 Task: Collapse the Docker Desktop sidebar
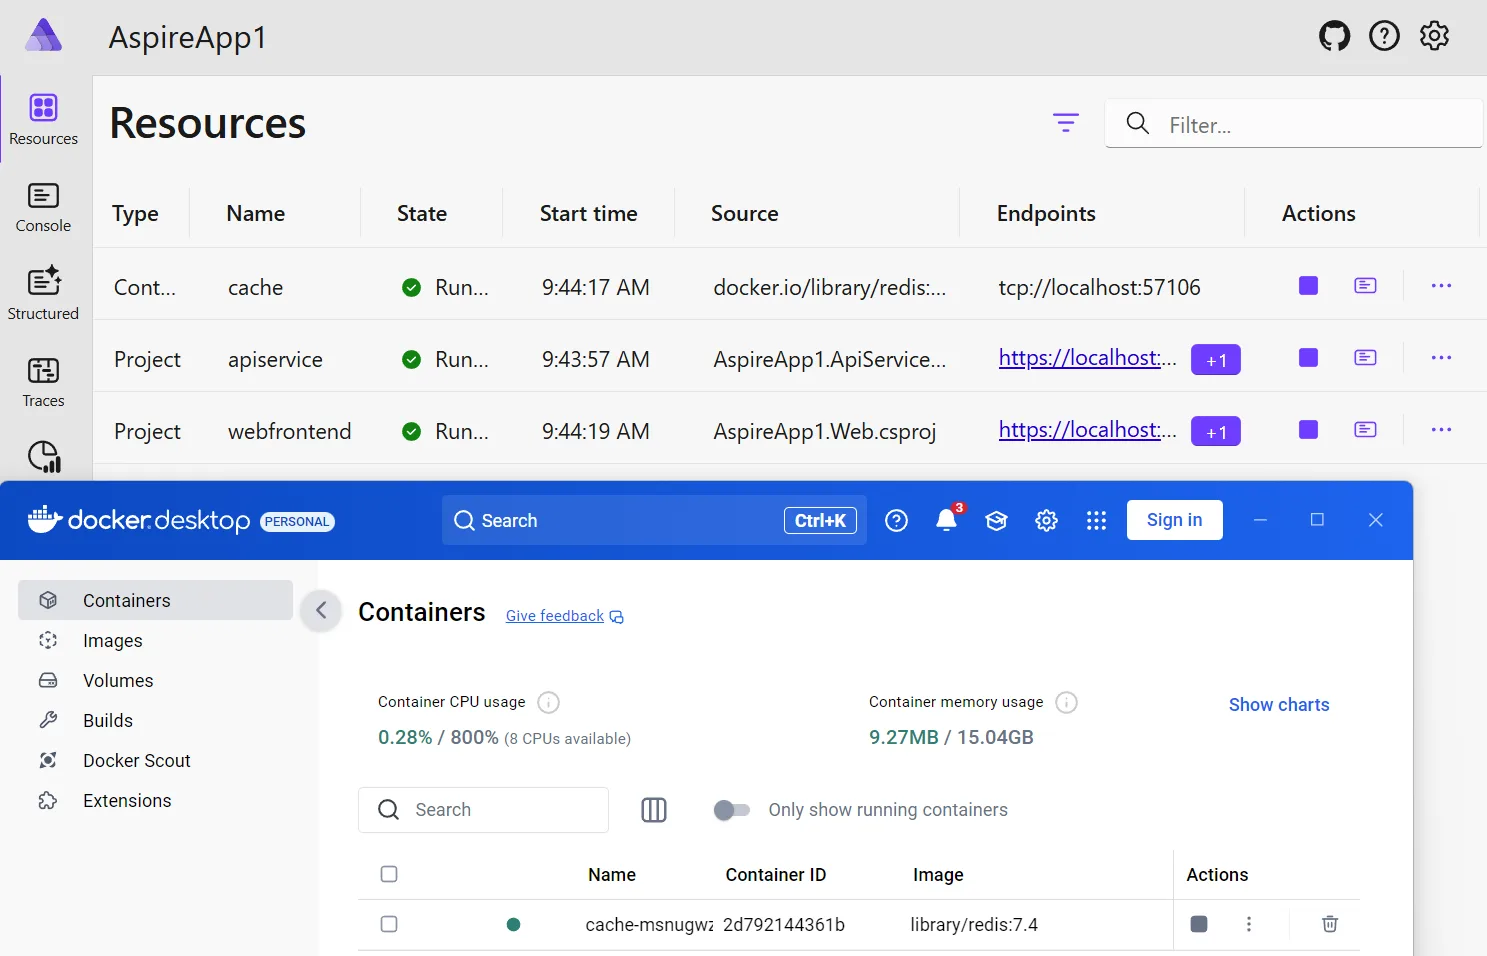(320, 610)
